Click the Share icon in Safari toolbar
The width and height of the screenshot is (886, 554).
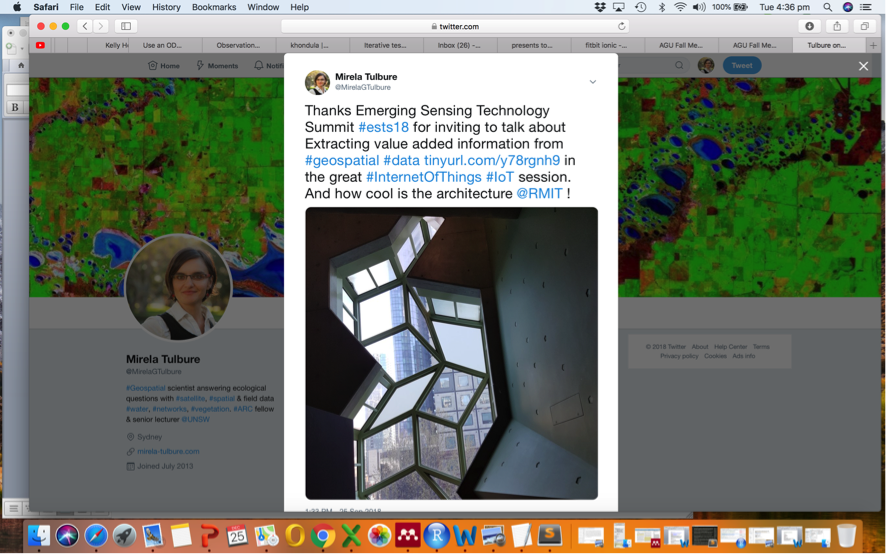[837, 26]
